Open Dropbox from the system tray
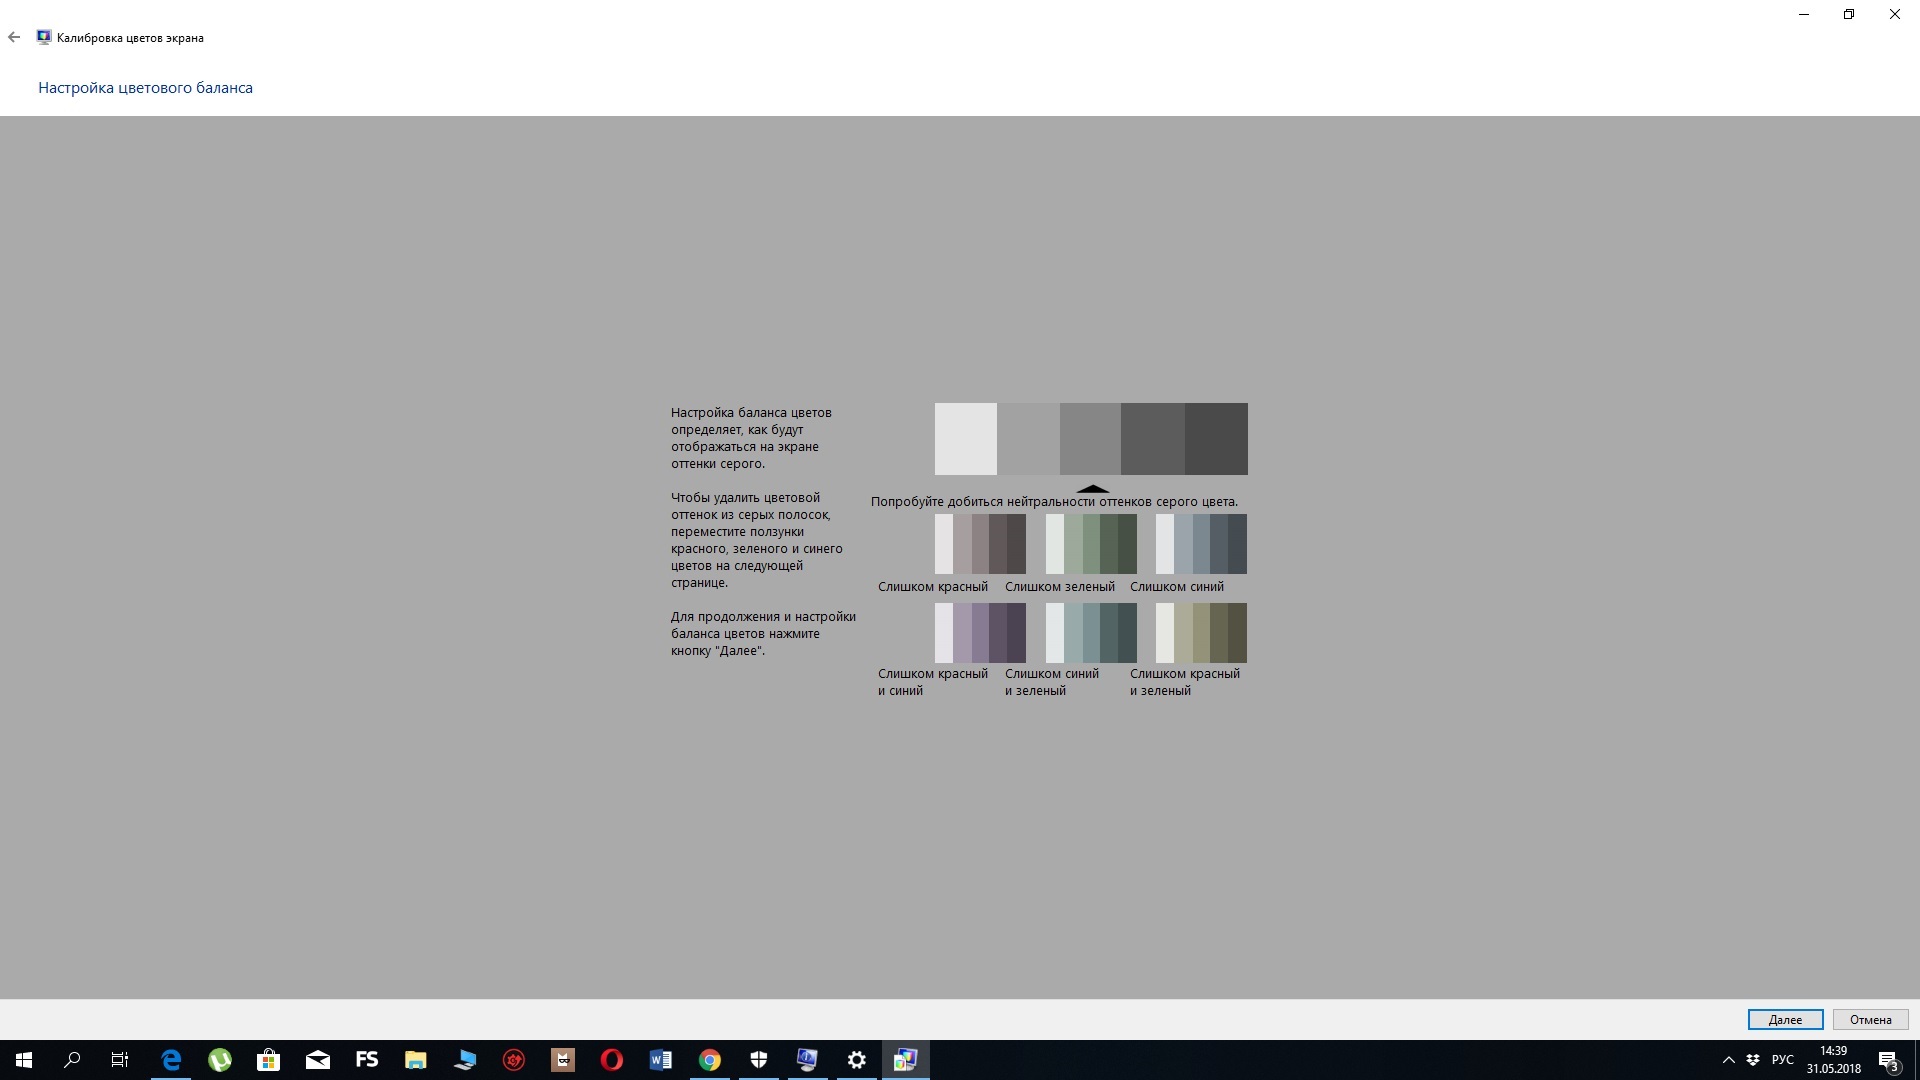Image resolution: width=1920 pixels, height=1080 pixels. pyautogui.click(x=1753, y=1060)
